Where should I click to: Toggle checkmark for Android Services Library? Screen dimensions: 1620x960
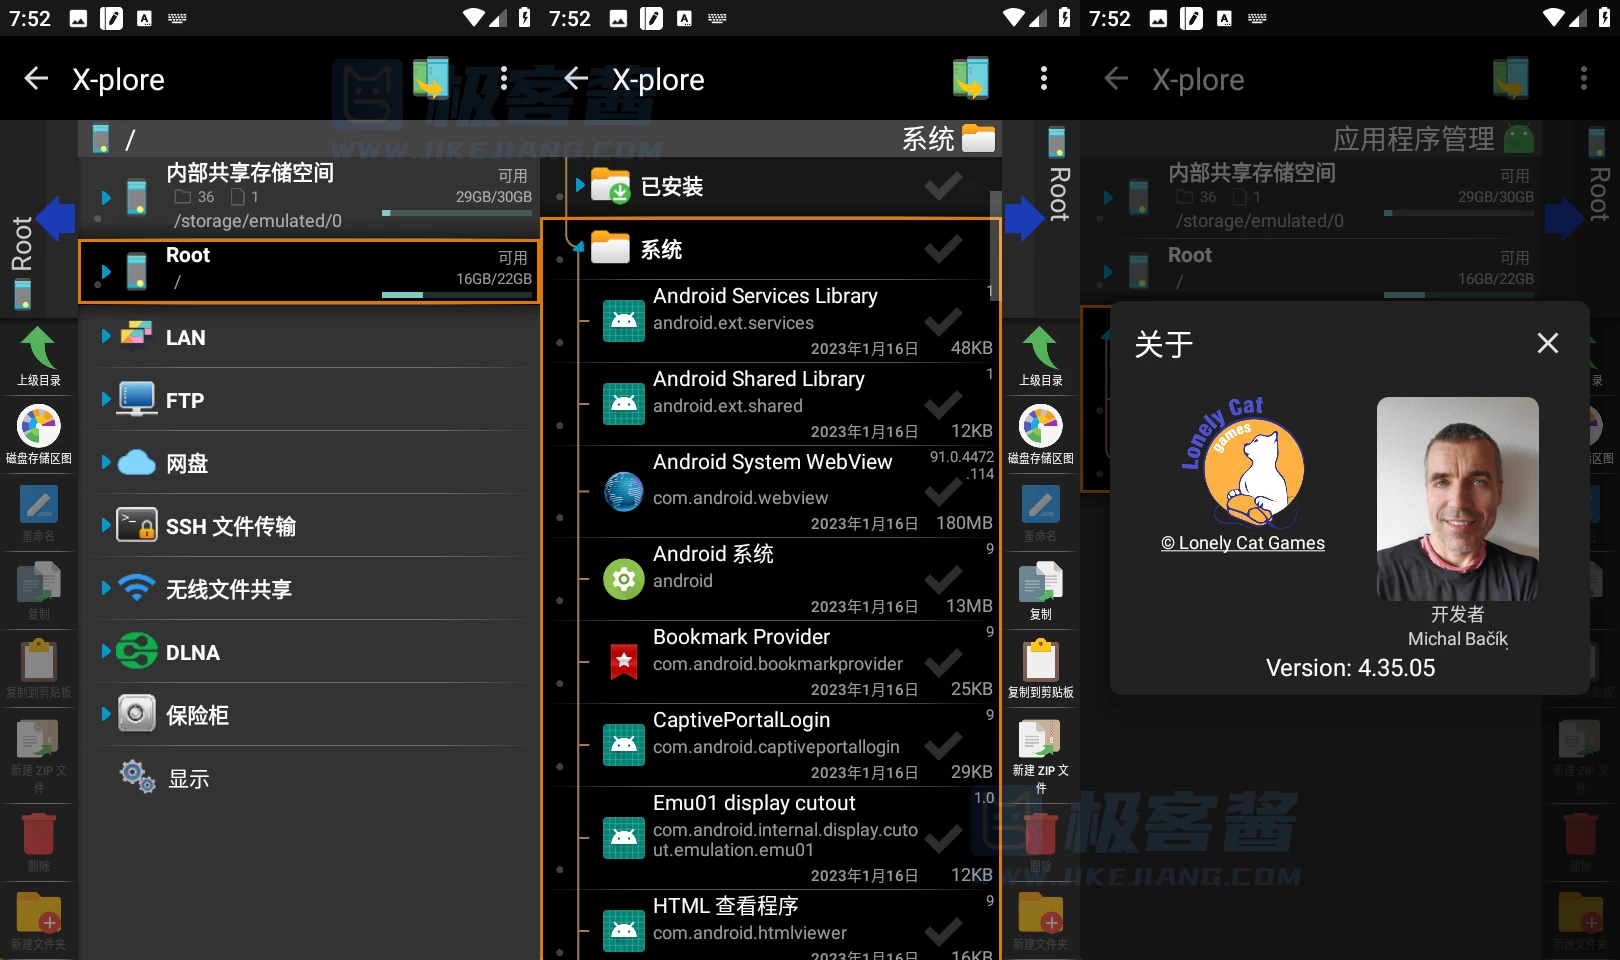coord(943,322)
